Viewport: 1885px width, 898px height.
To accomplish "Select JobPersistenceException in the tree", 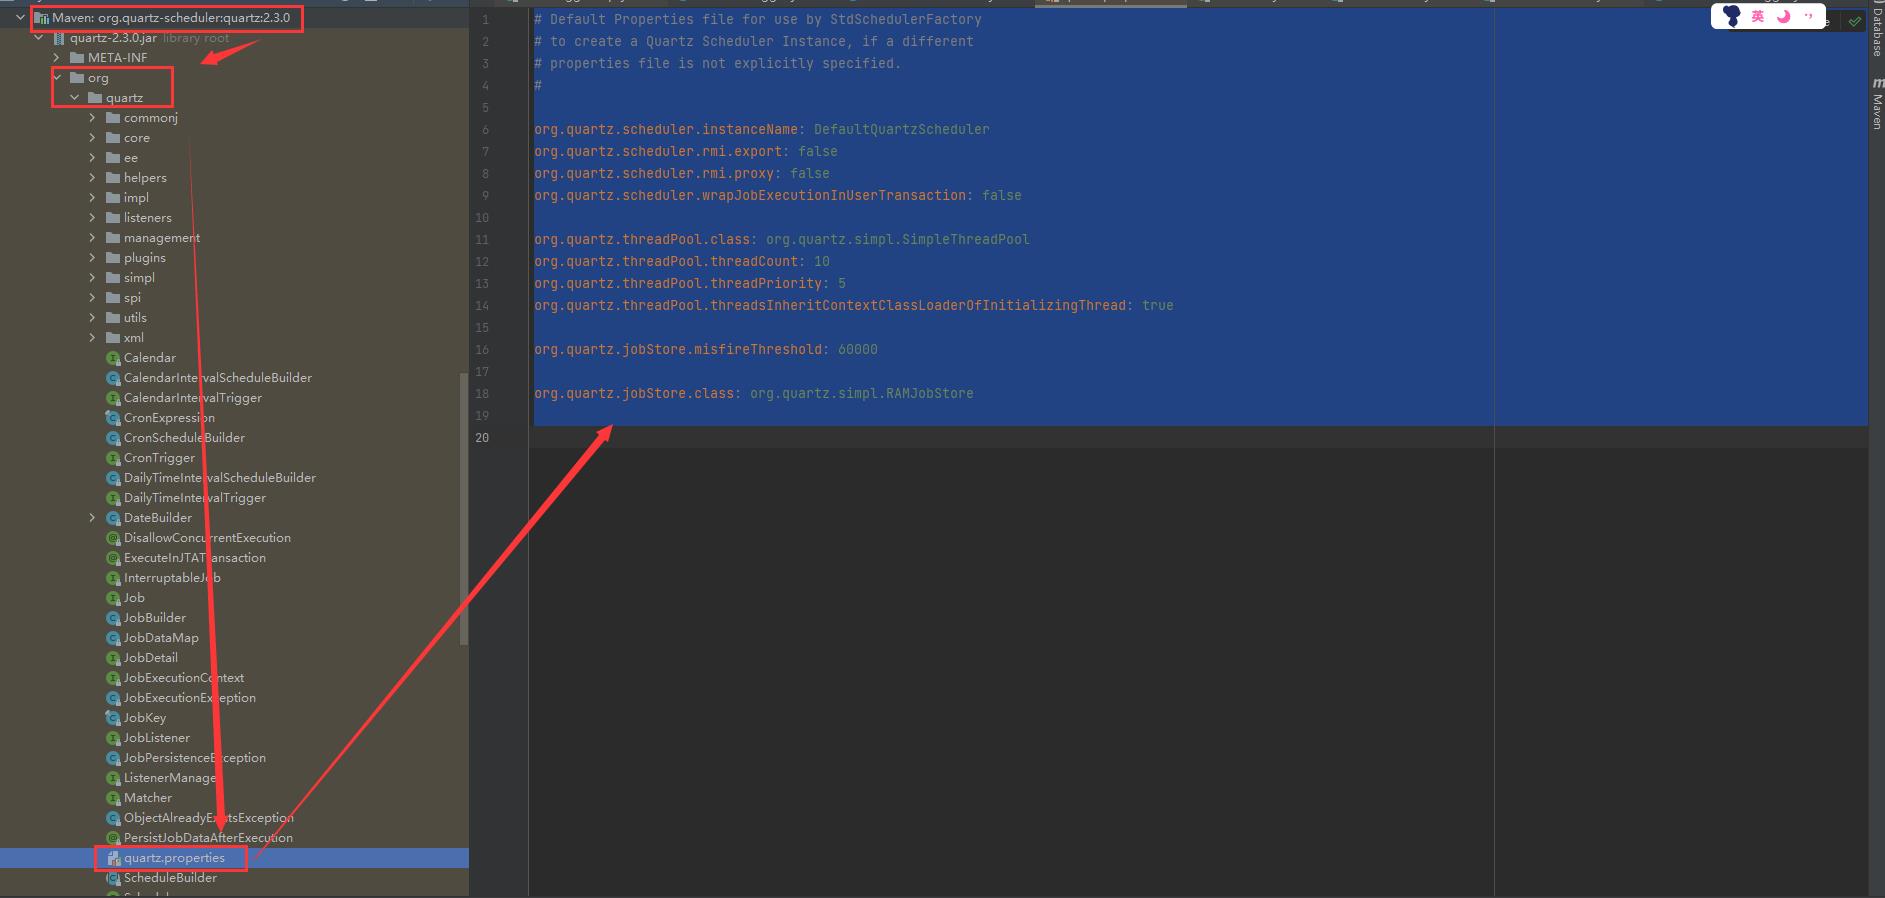I will tap(195, 757).
